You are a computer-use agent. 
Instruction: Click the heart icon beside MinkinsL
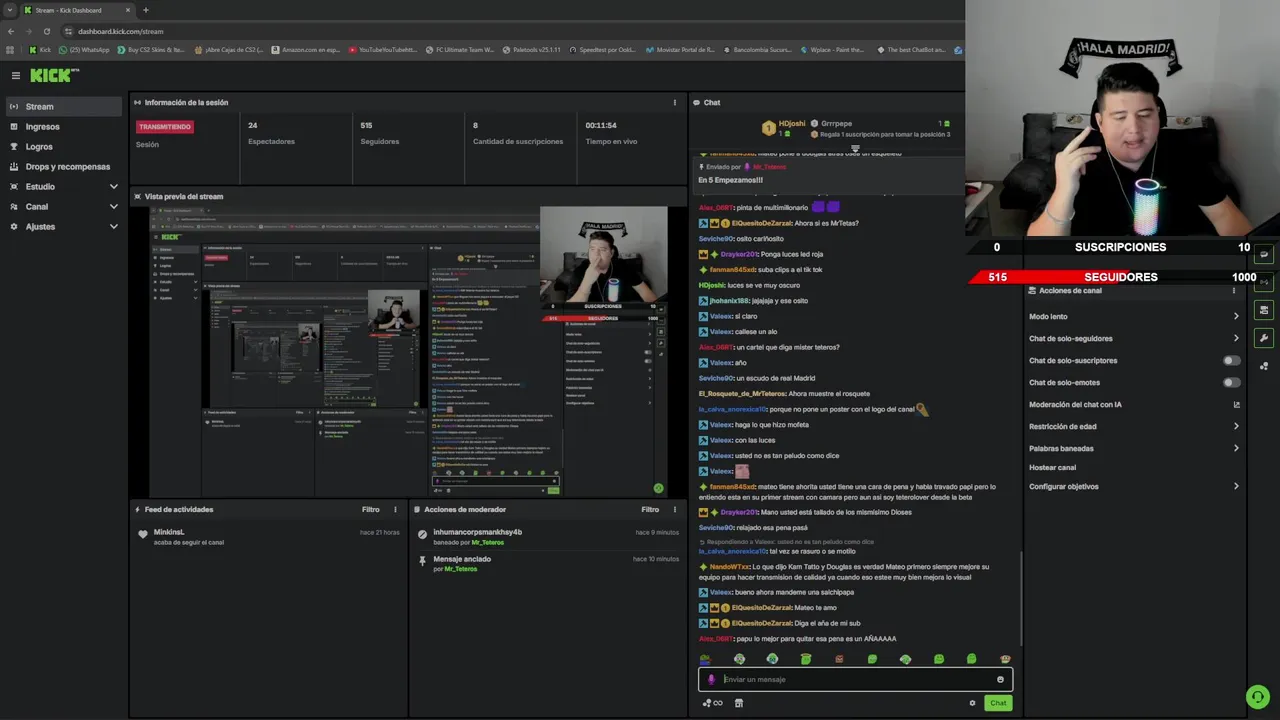click(x=143, y=535)
